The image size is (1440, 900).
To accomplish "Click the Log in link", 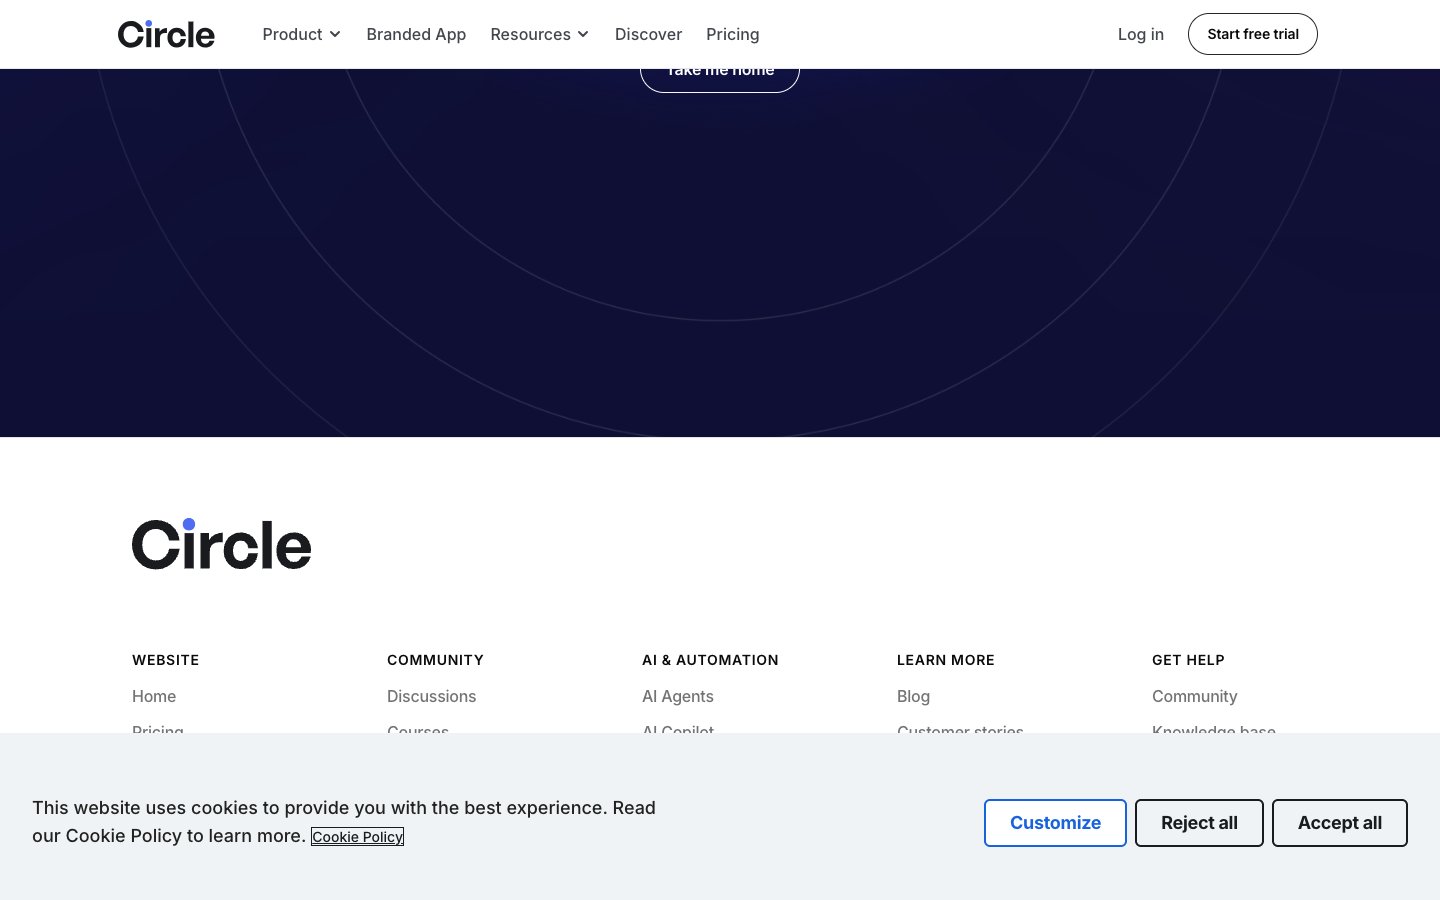I will click(1140, 34).
